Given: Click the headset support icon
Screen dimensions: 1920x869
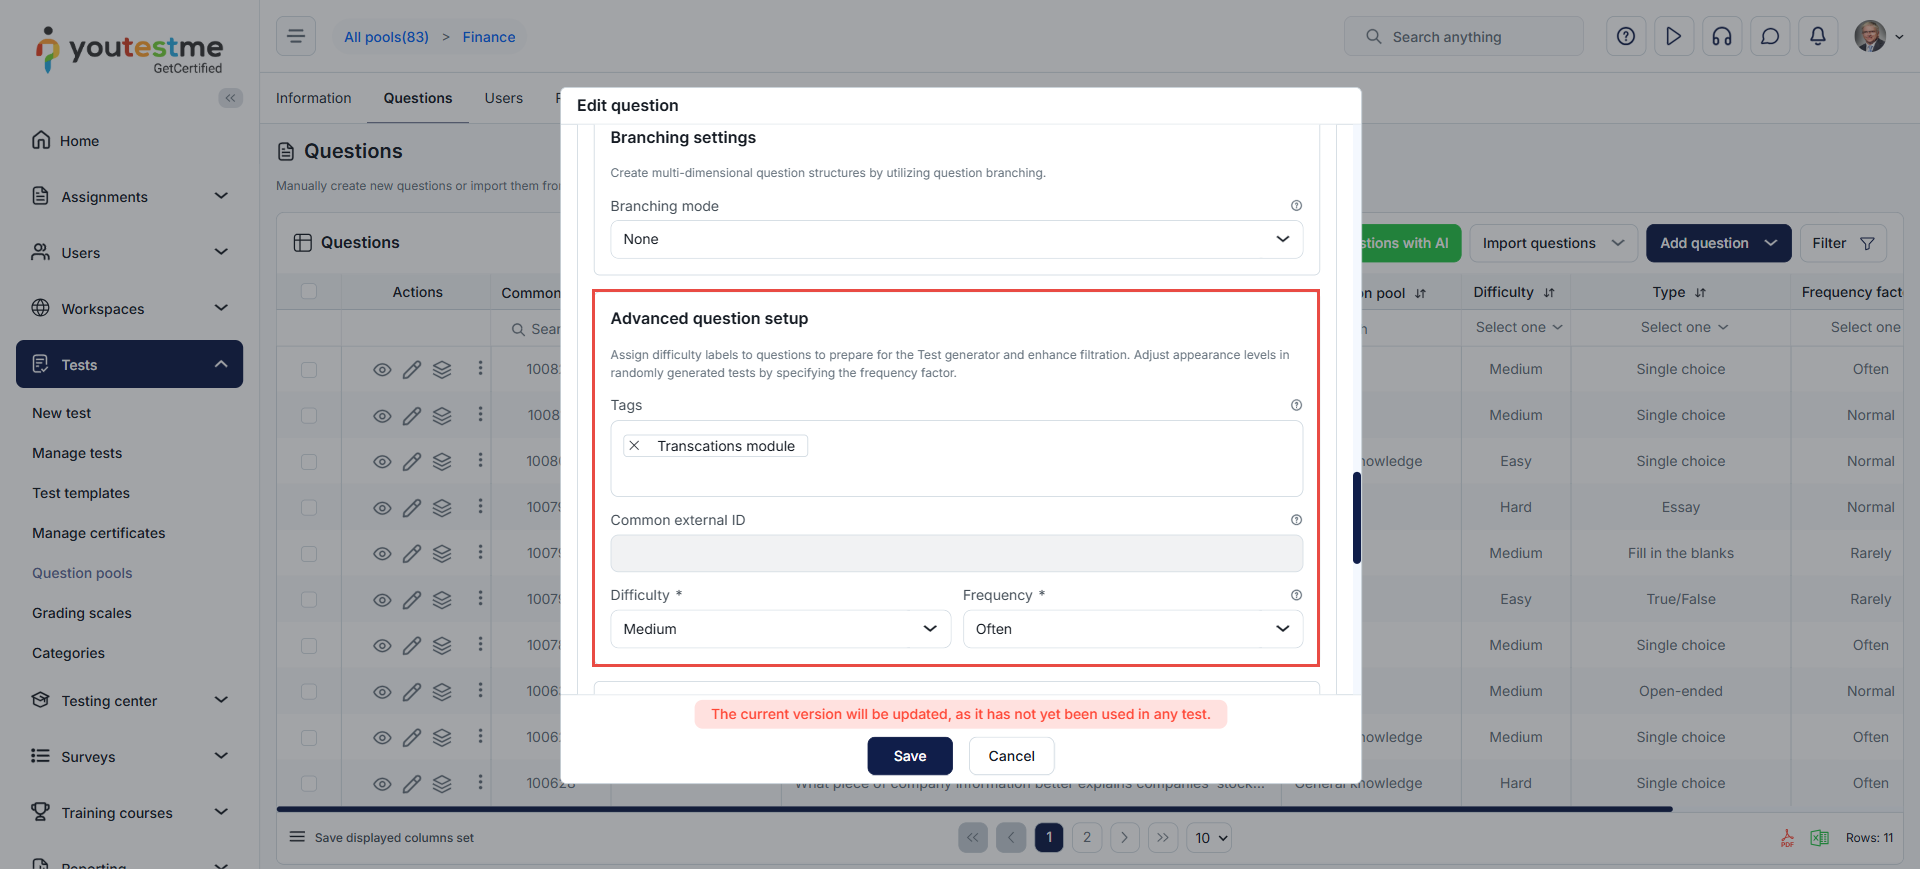Looking at the screenshot, I should [x=1722, y=37].
